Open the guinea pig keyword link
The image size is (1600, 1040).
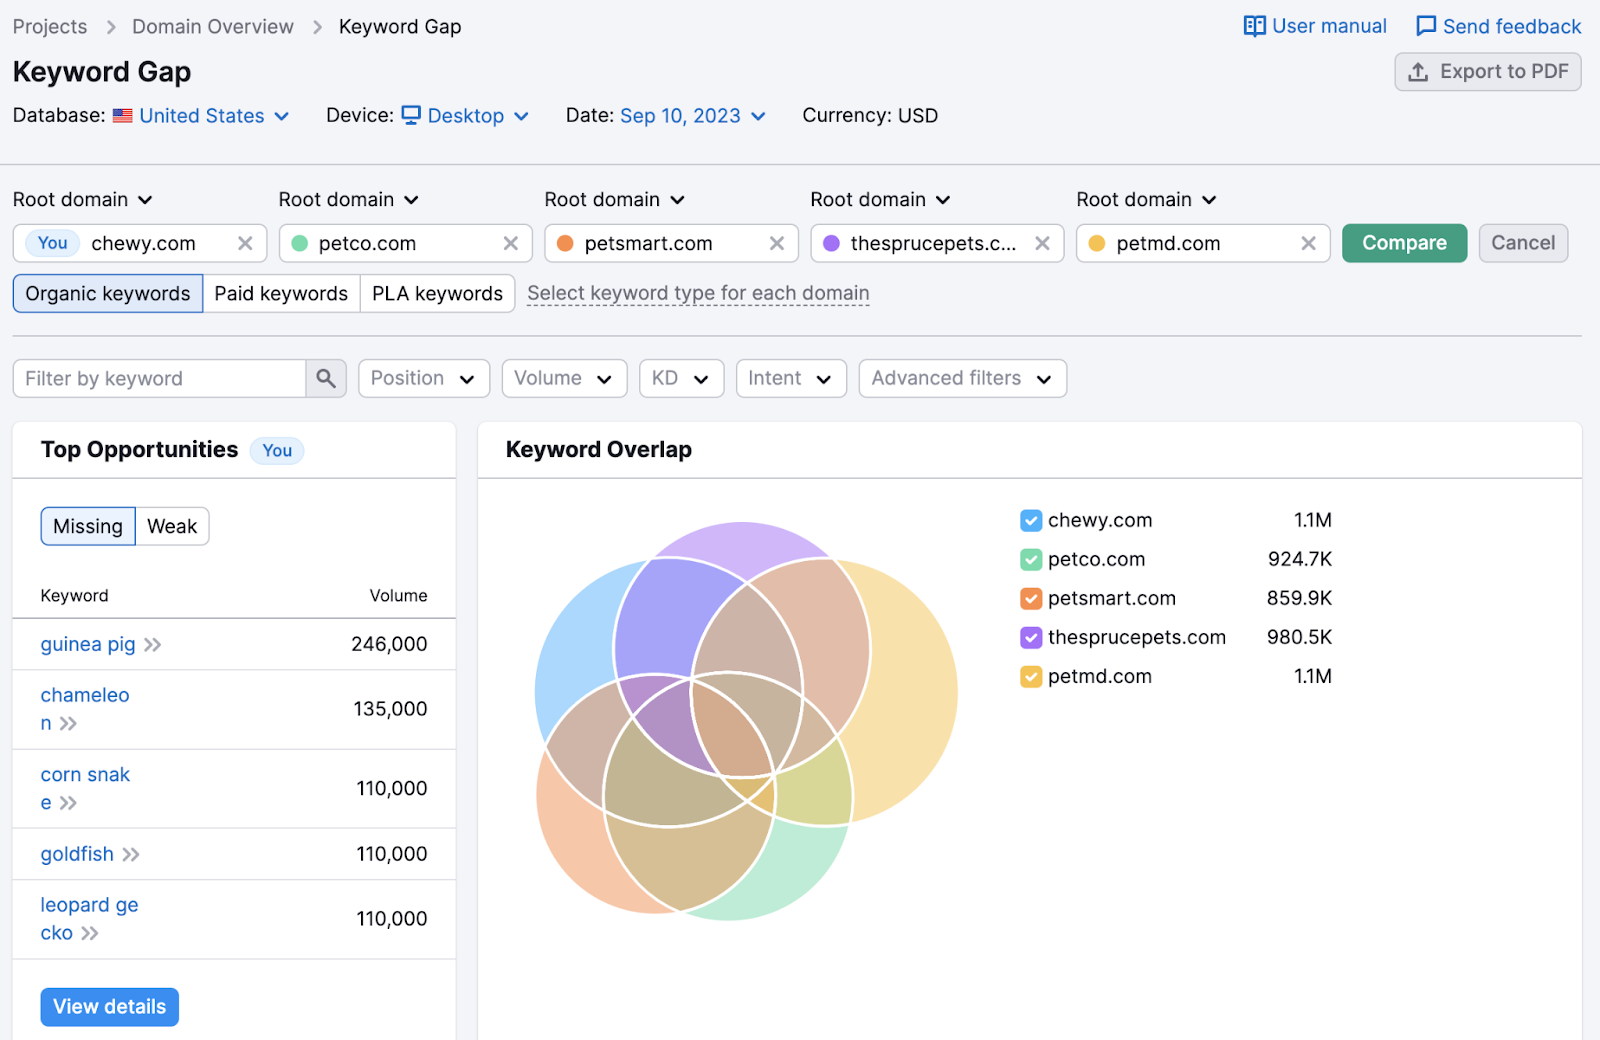[x=88, y=645]
